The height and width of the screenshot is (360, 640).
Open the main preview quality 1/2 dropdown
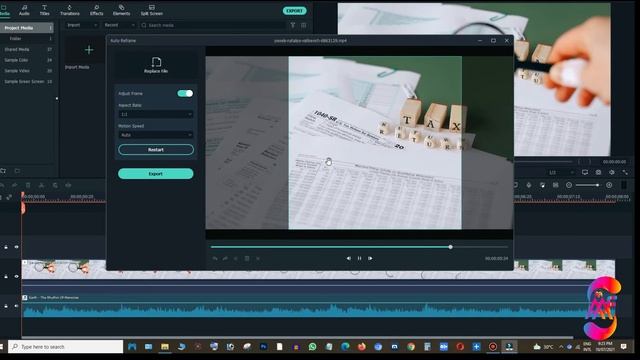(x=561, y=173)
